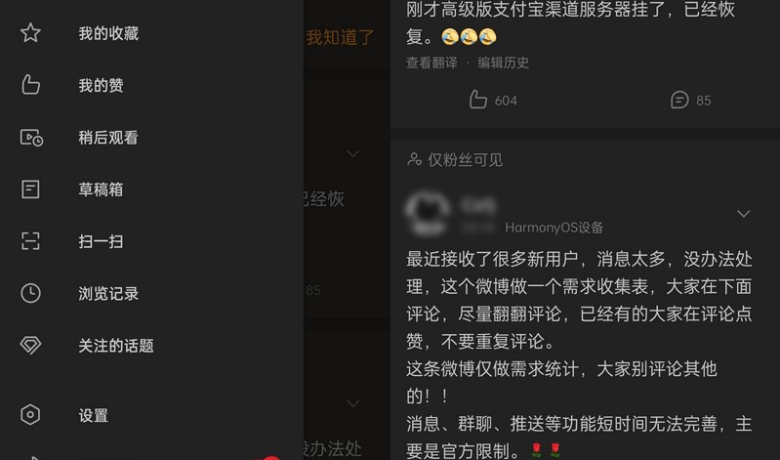Expand chevron menu beside HarmonyOS设备 post

[x=743, y=214]
